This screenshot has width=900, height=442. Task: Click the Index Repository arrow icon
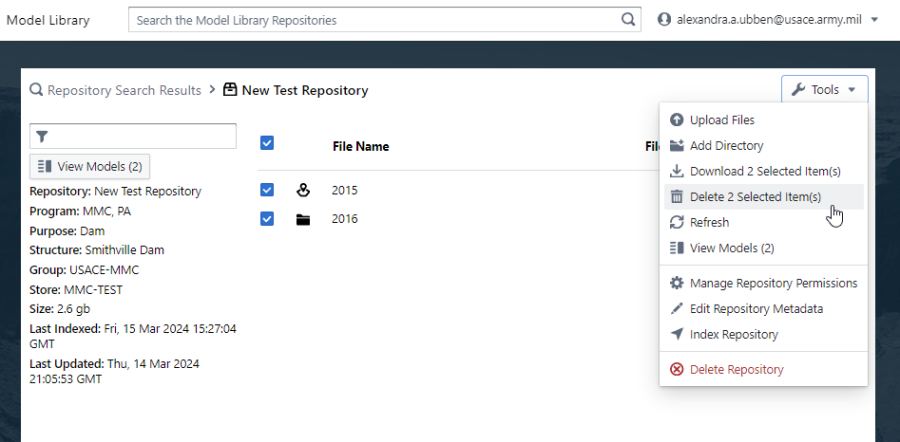tap(677, 335)
